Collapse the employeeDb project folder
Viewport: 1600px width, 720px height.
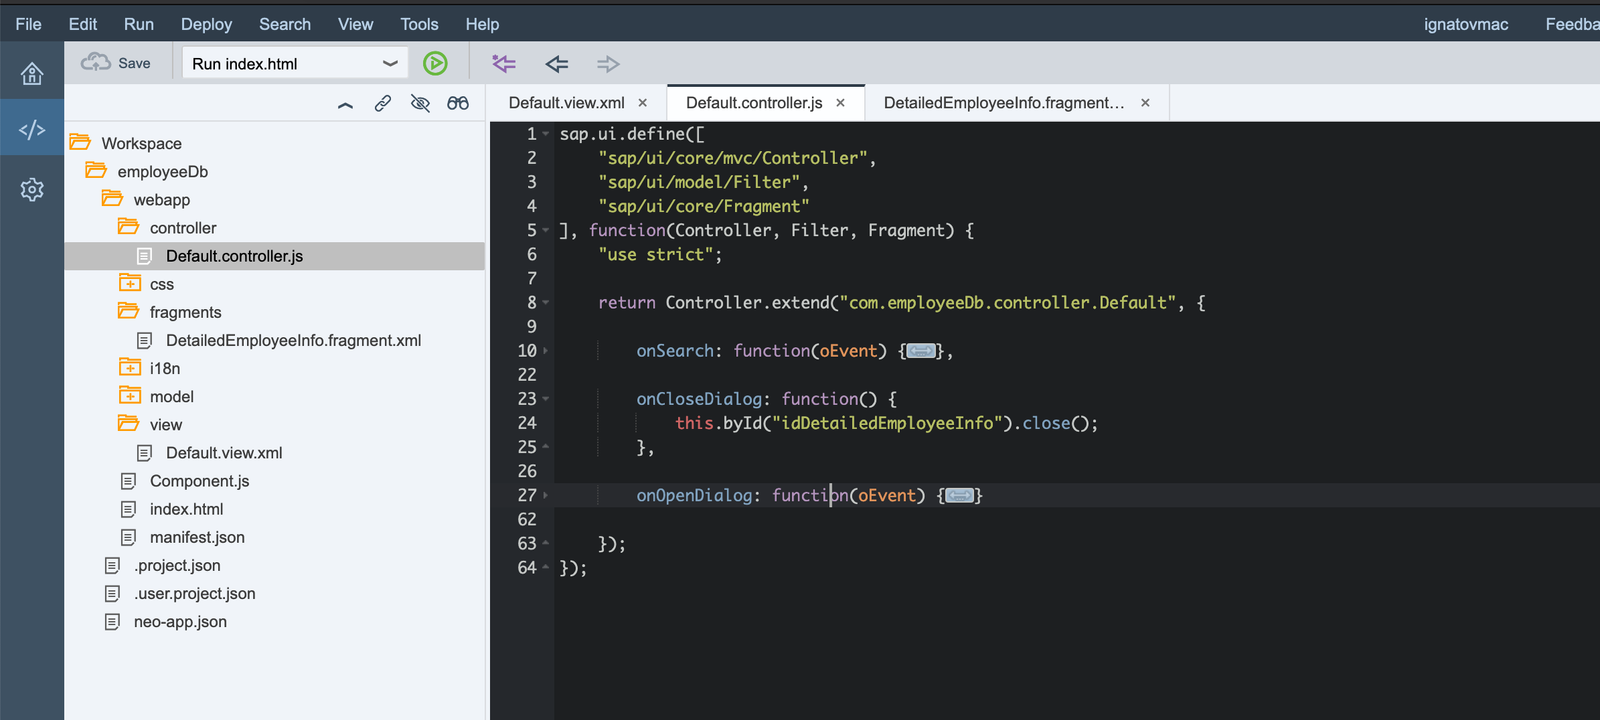(96, 171)
